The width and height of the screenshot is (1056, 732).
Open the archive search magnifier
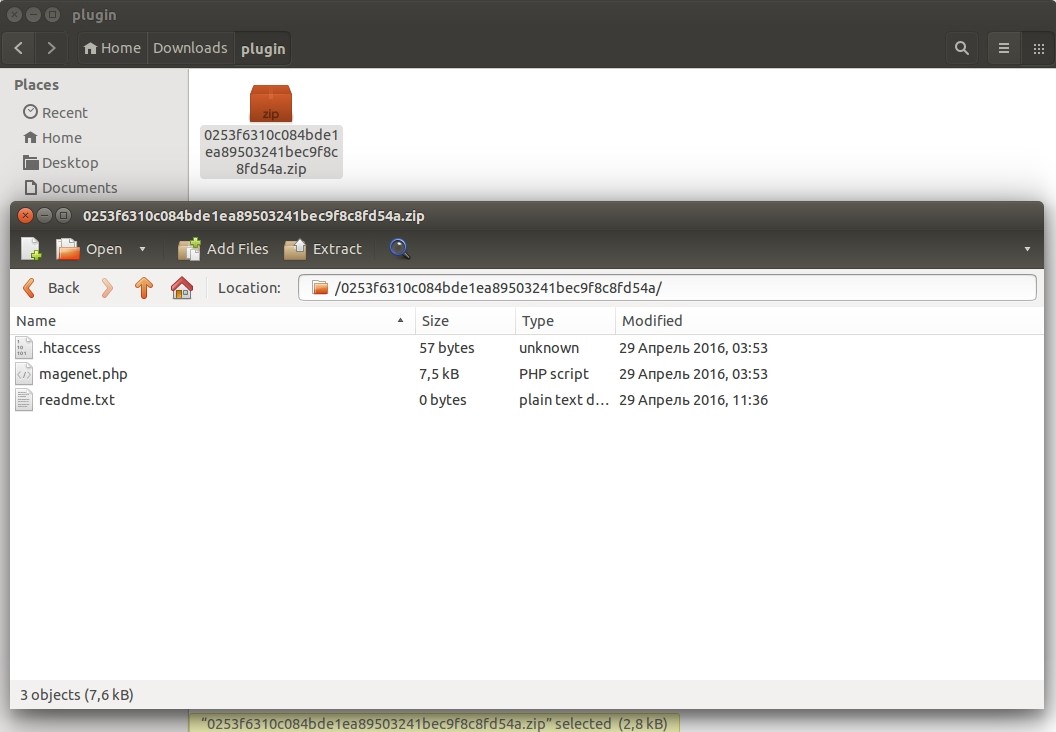tap(399, 248)
